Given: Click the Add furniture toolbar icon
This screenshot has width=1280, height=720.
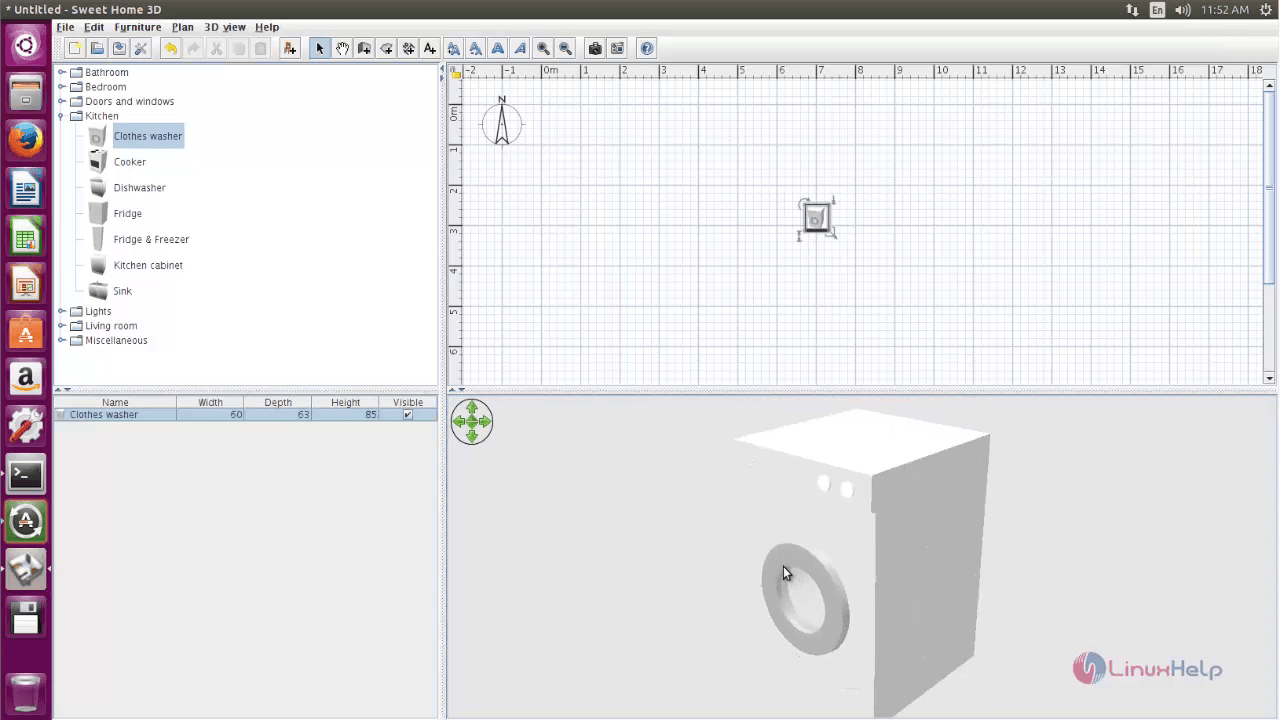Looking at the screenshot, I should click(289, 48).
